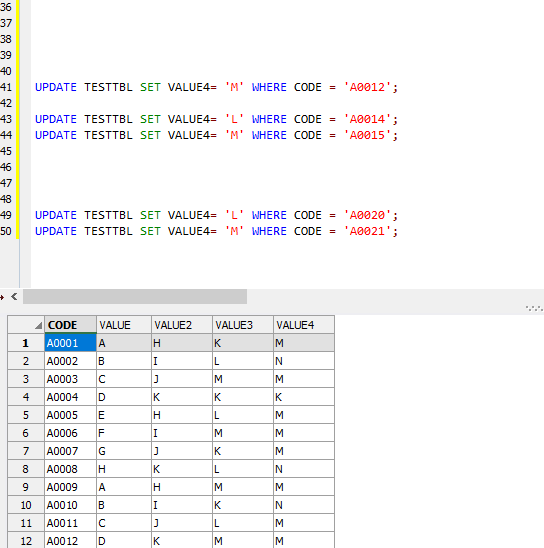
Task: Click line number 46 in the gutter
Action: click(6, 167)
